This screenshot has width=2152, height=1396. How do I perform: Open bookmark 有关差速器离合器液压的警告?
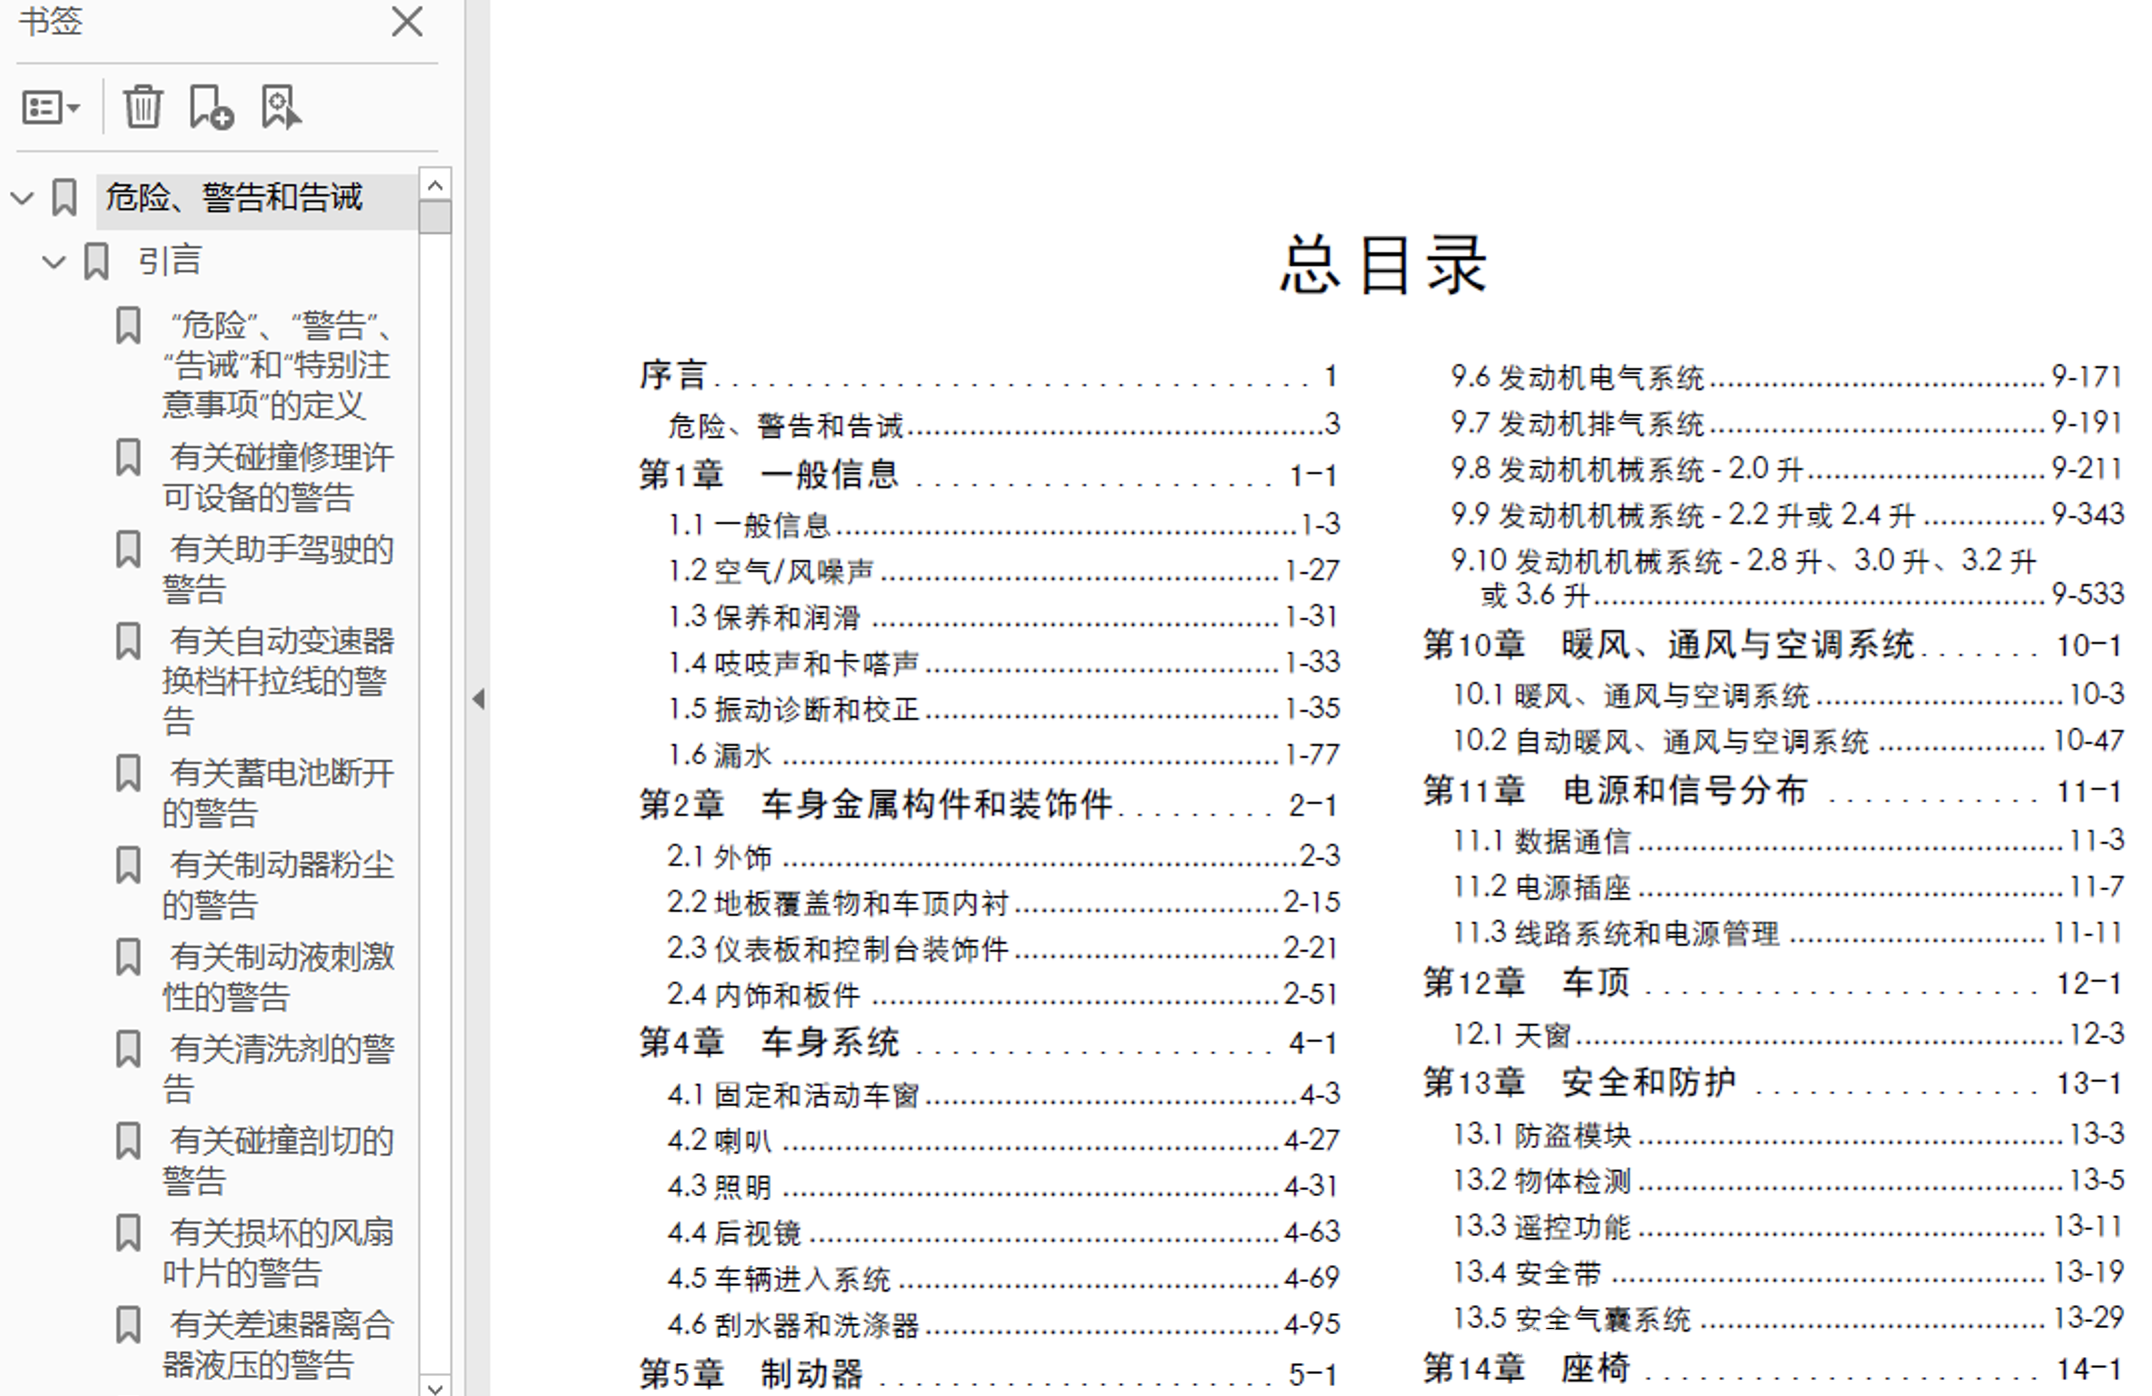click(x=279, y=1345)
